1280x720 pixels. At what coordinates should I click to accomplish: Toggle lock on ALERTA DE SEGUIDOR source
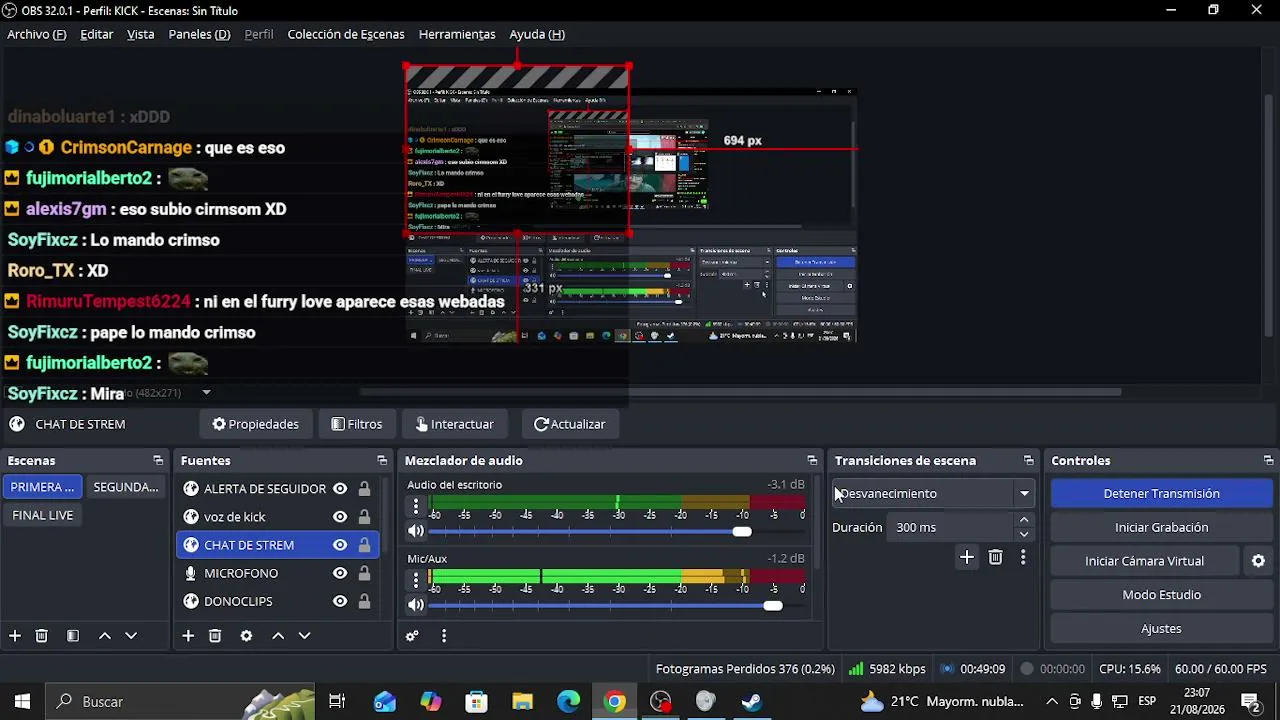364,489
